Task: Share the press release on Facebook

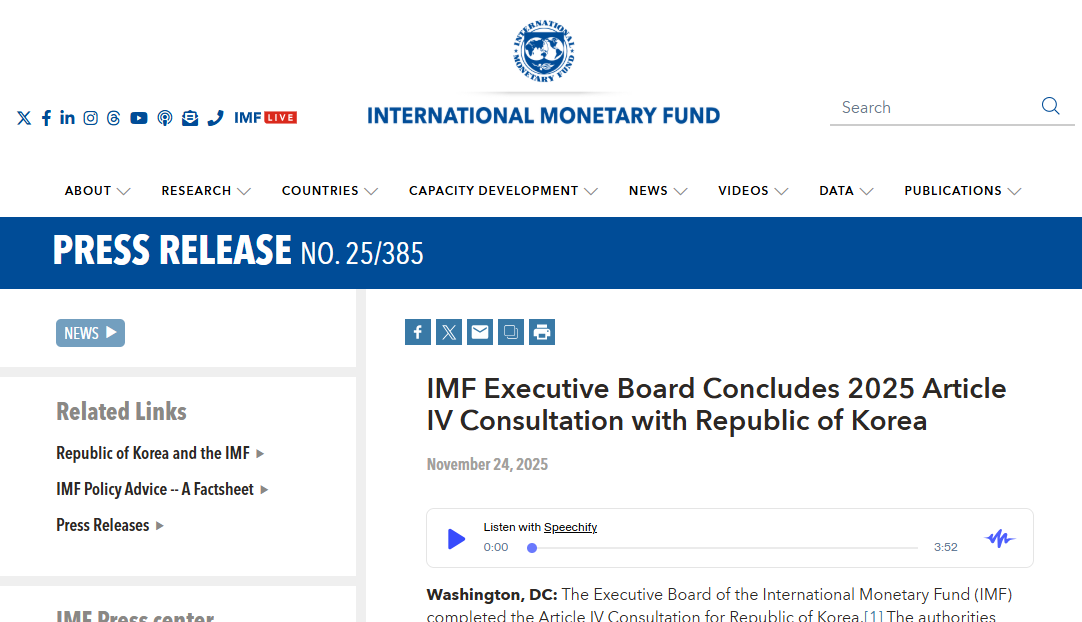Action: (418, 332)
